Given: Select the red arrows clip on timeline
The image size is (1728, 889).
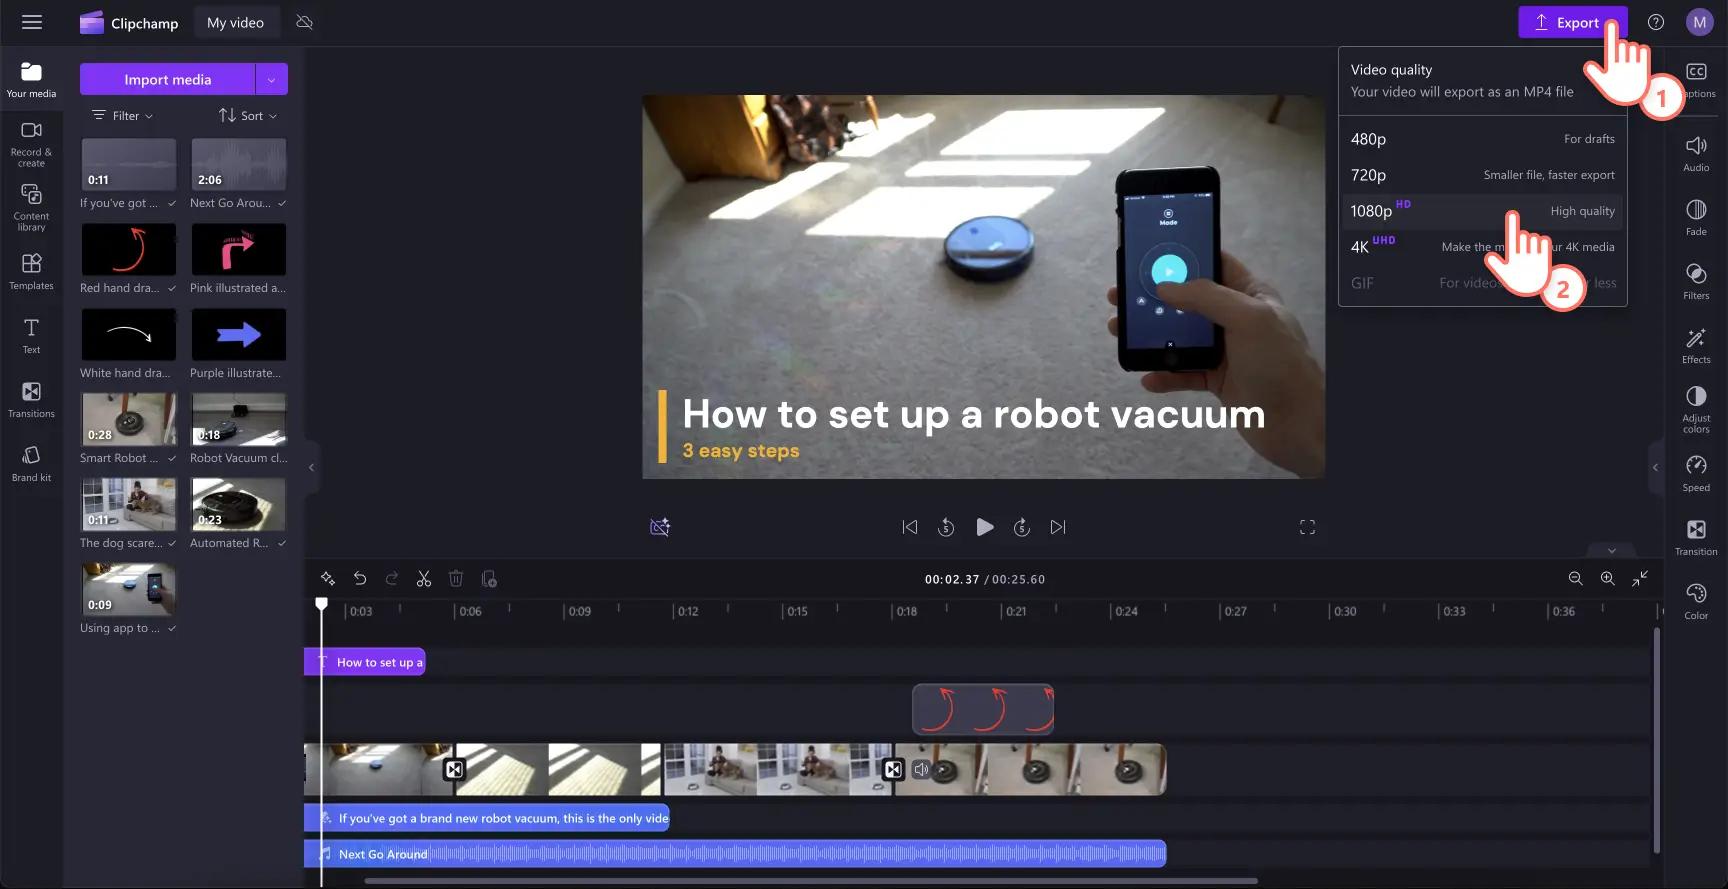Looking at the screenshot, I should (x=983, y=709).
